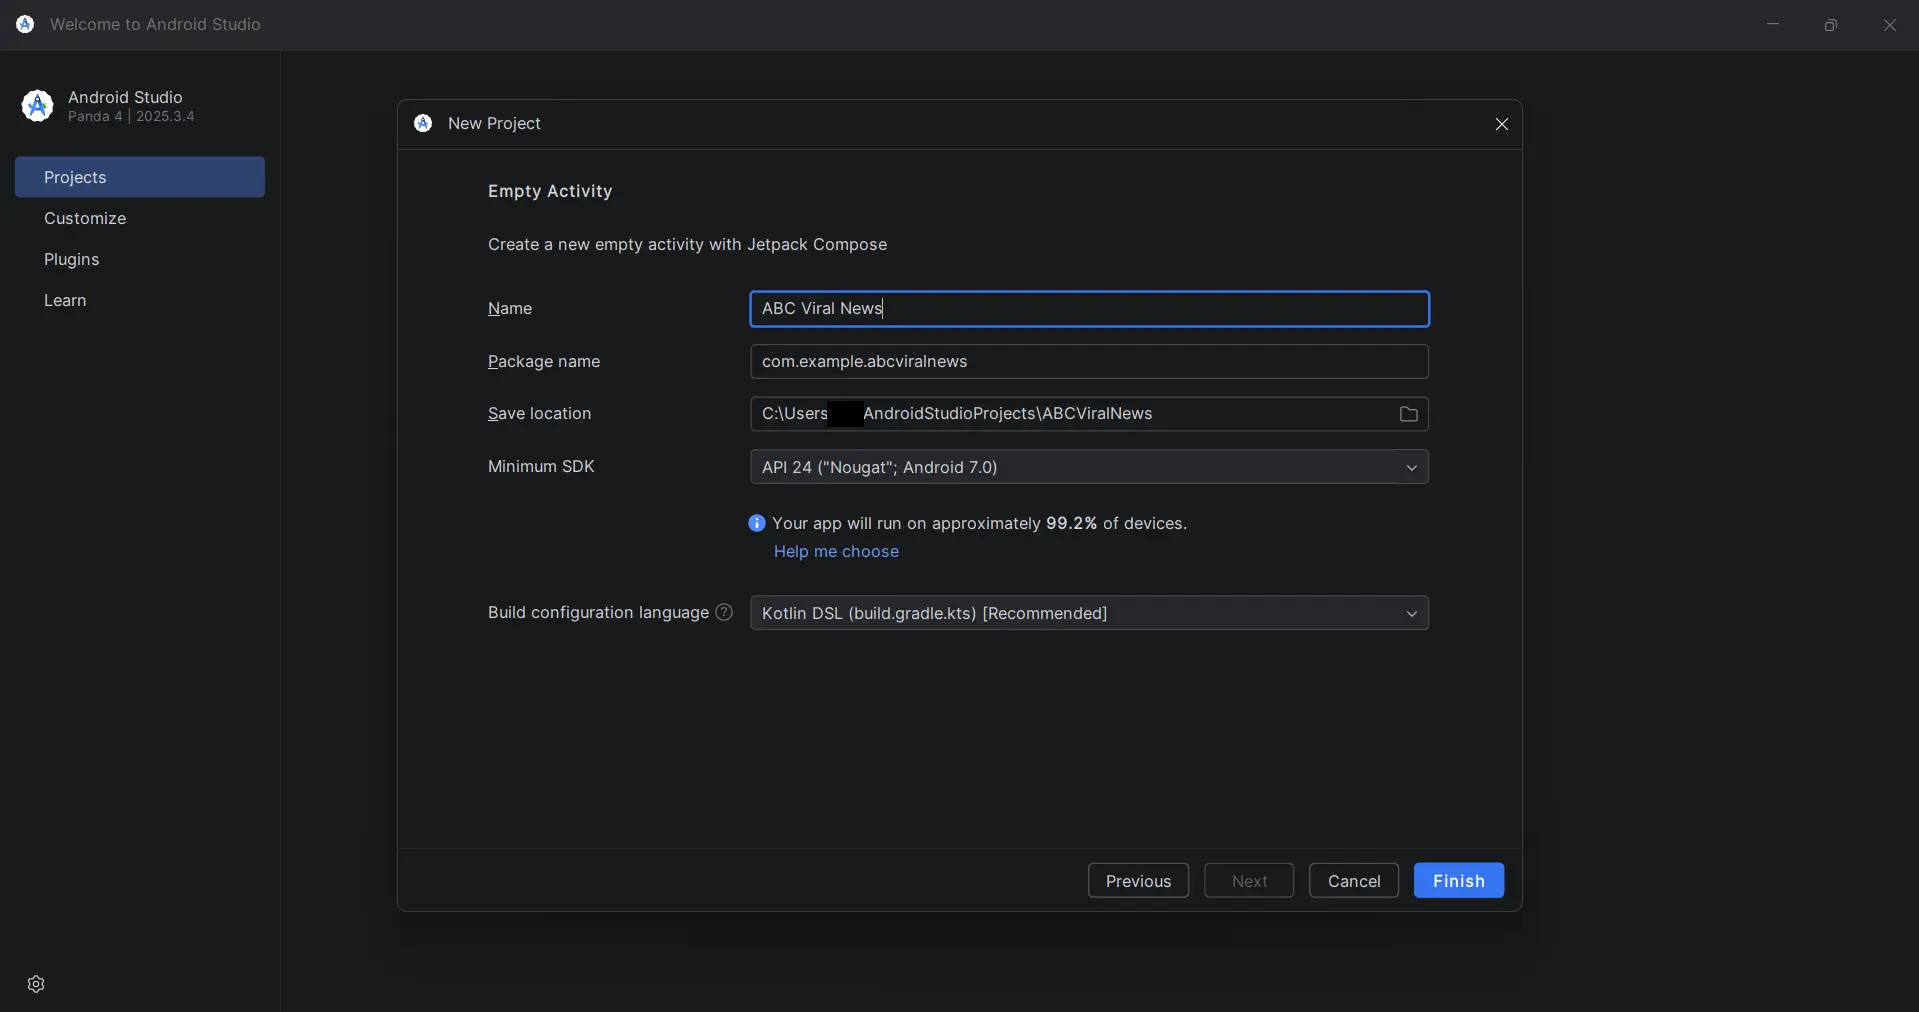Open the Help me choose link
Viewport: 1919px width, 1012px height.
(x=836, y=552)
